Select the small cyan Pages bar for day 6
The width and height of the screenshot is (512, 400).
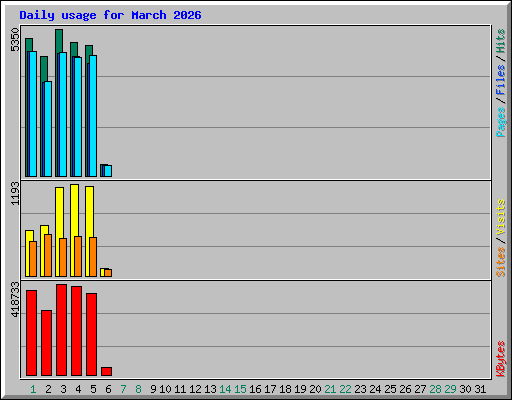[x=108, y=171]
